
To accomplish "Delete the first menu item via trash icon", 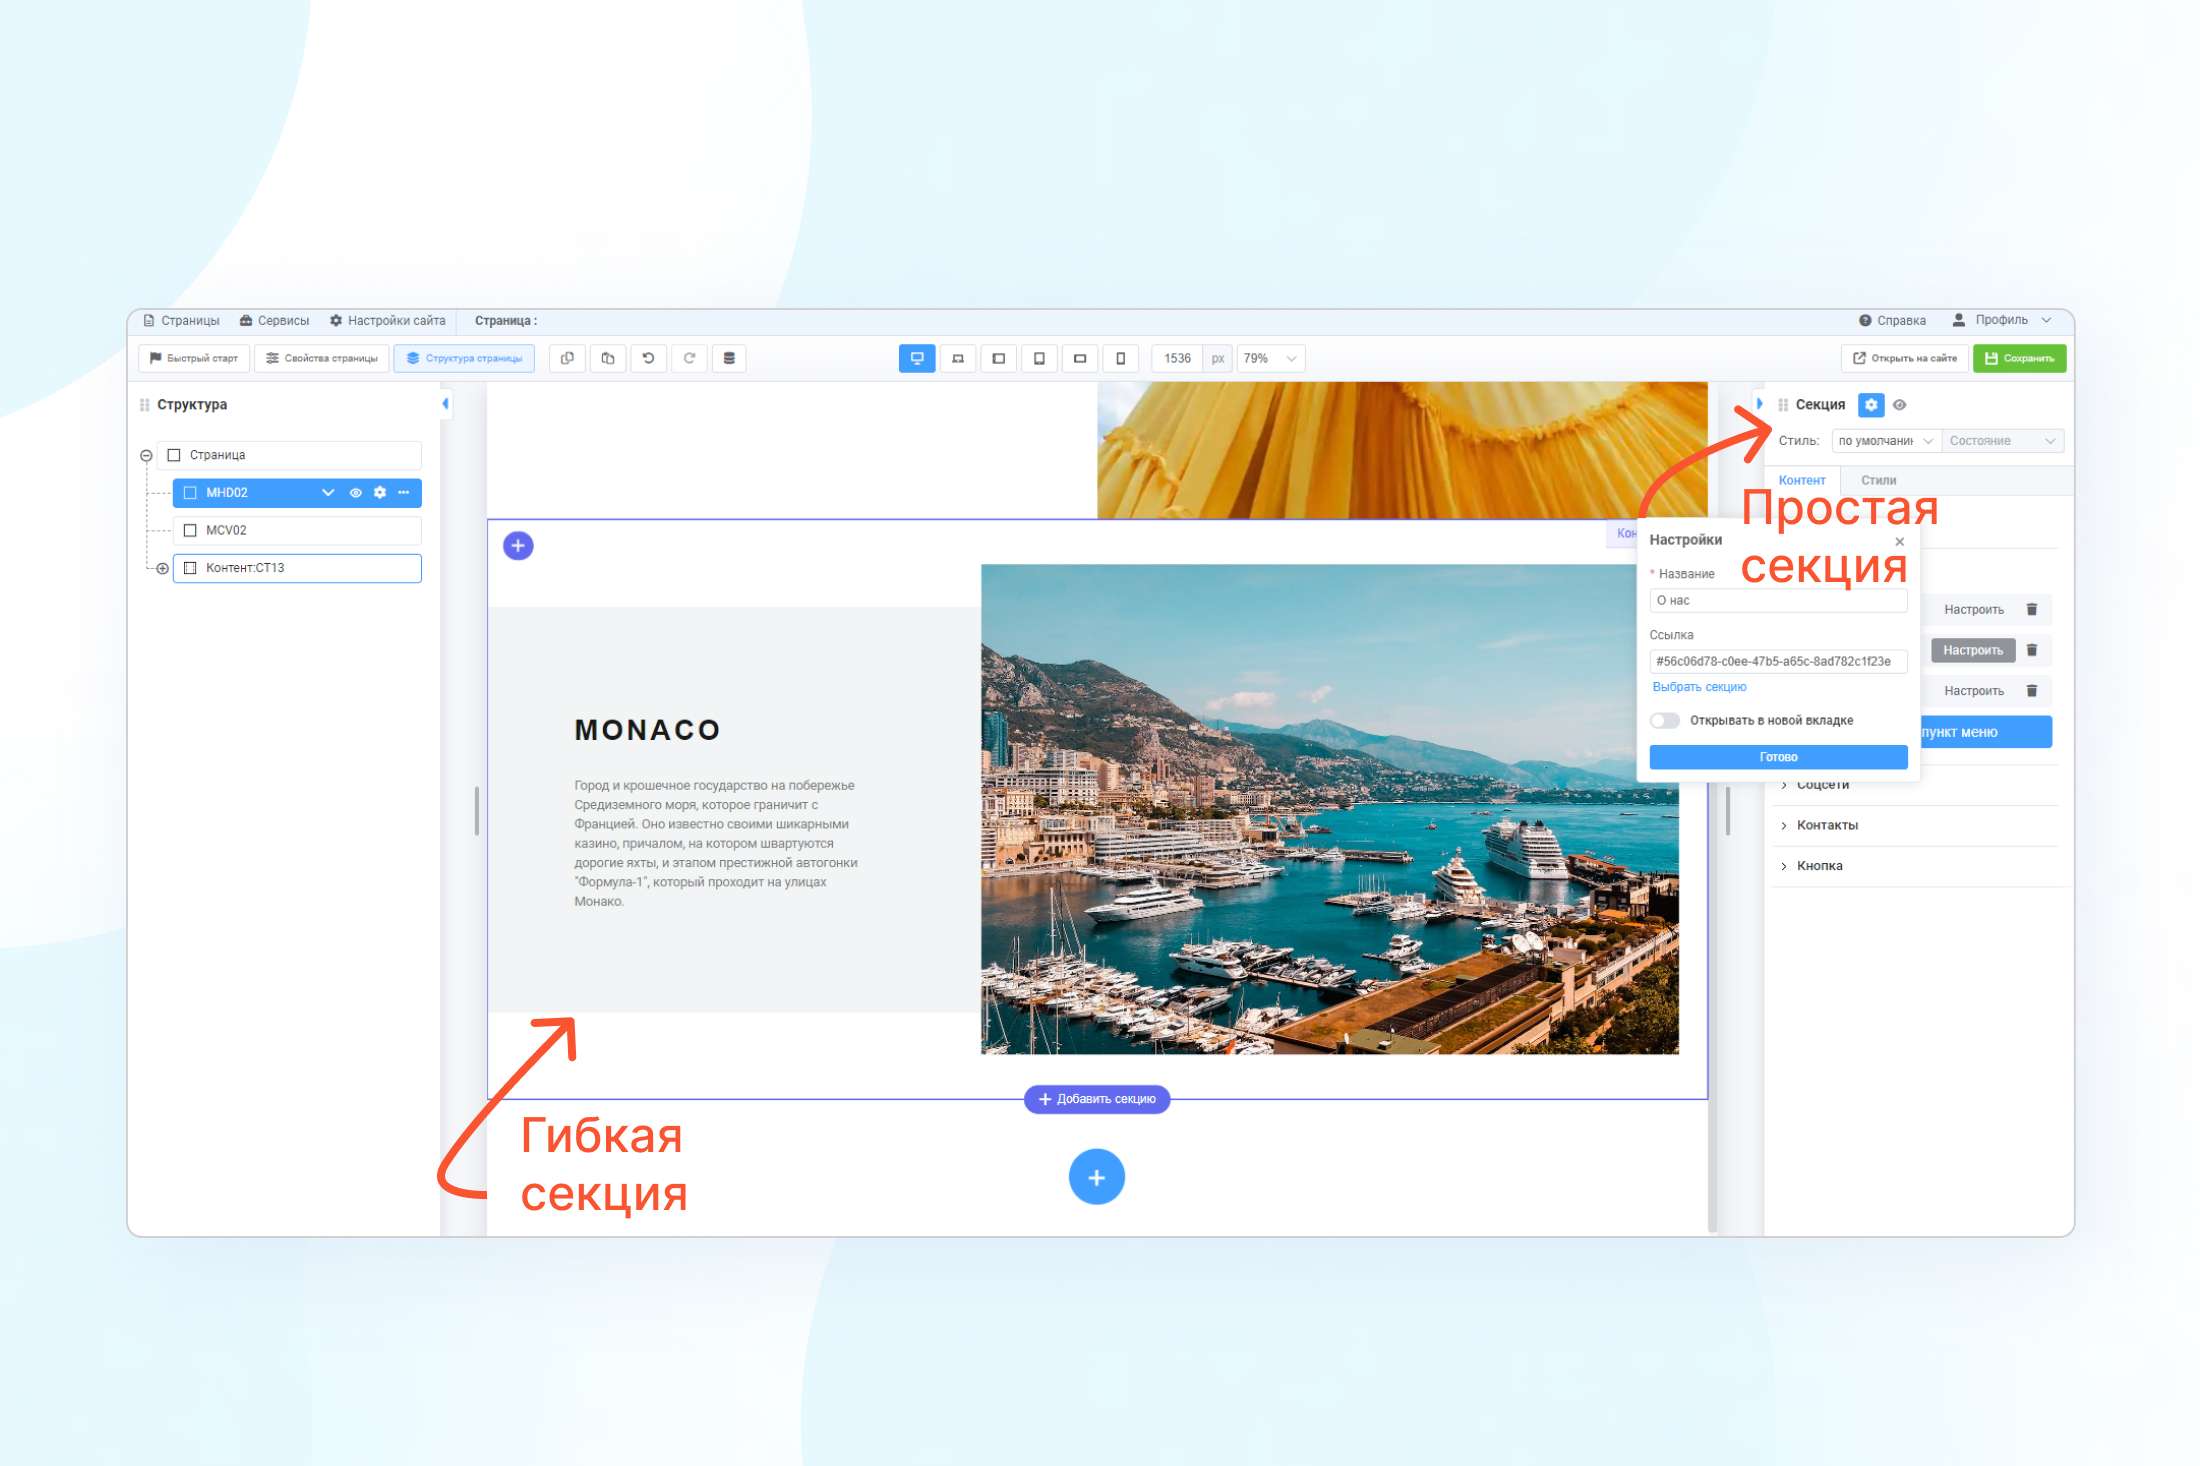I will tap(2031, 609).
